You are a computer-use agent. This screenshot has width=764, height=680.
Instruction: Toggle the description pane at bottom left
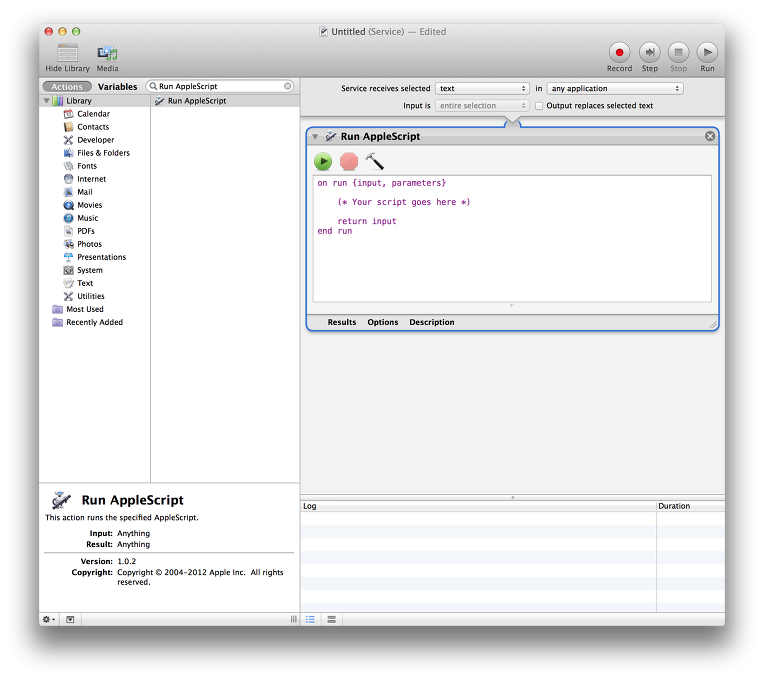coord(70,620)
